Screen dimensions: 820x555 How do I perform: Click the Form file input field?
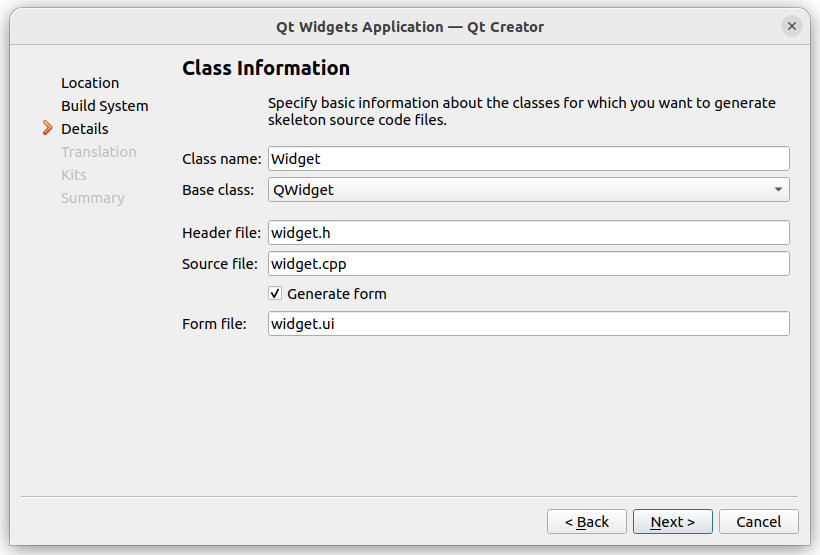529,323
